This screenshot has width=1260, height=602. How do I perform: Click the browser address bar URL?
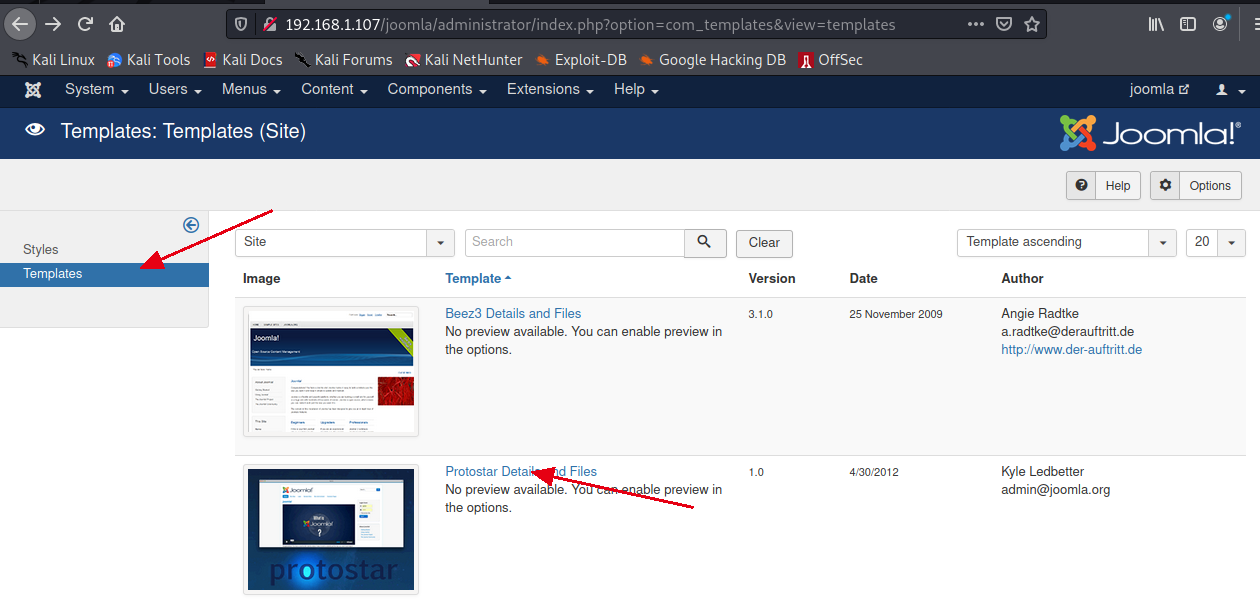coord(590,24)
